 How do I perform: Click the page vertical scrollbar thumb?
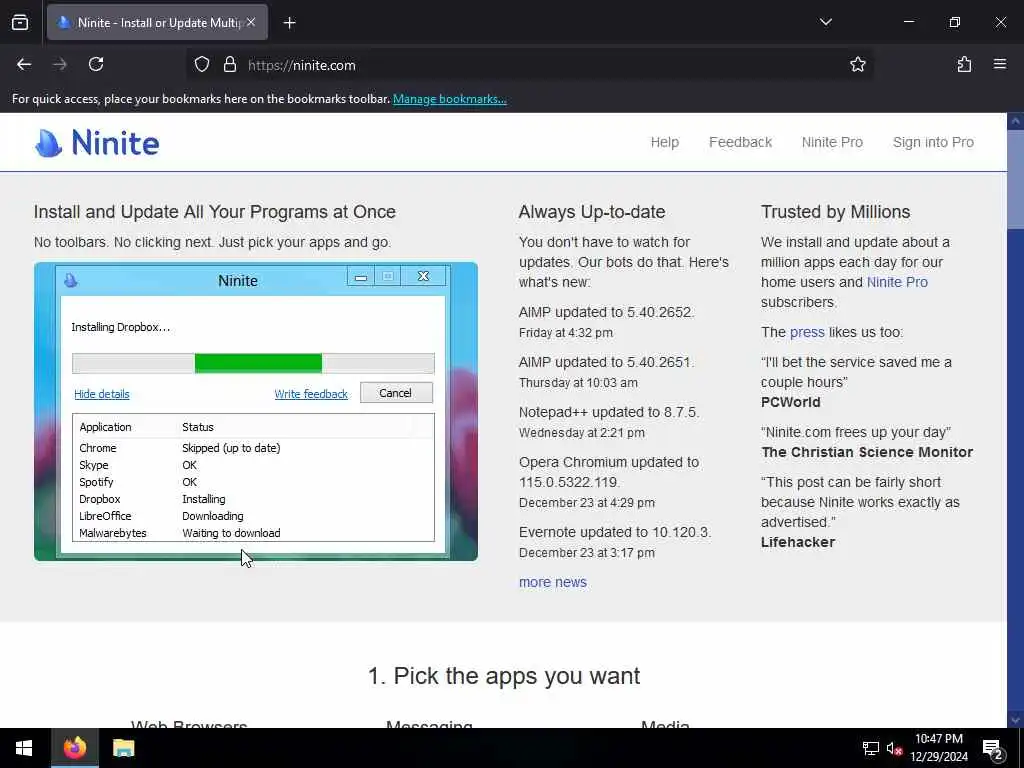click(1015, 180)
